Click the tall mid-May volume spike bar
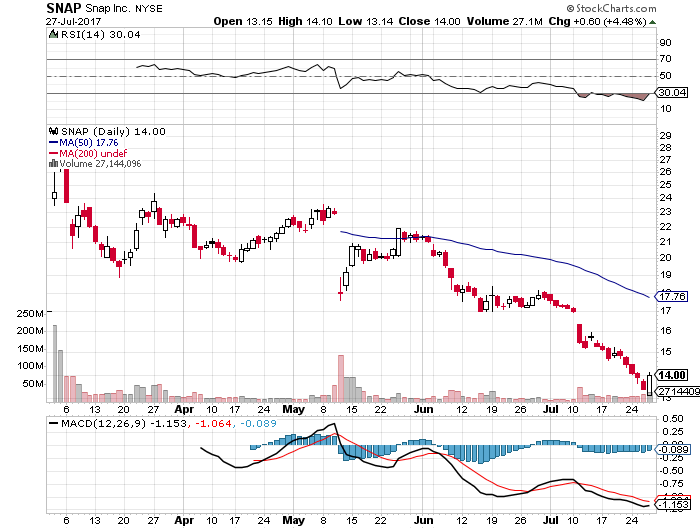Screen dimensions: 700x528 pyautogui.click(x=341, y=377)
